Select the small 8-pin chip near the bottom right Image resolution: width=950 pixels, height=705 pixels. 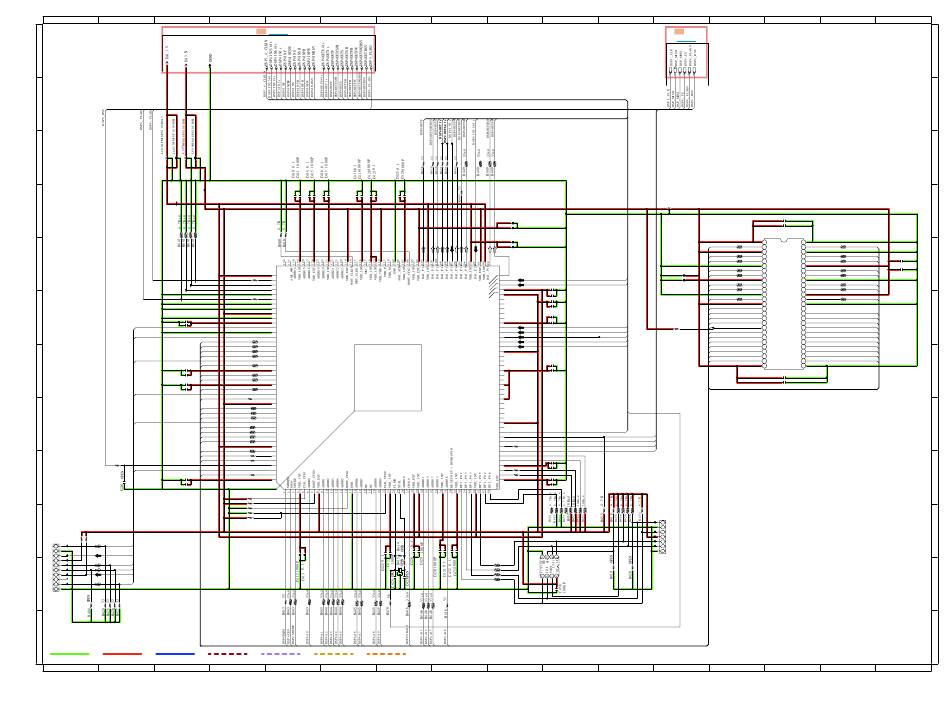tap(550, 567)
